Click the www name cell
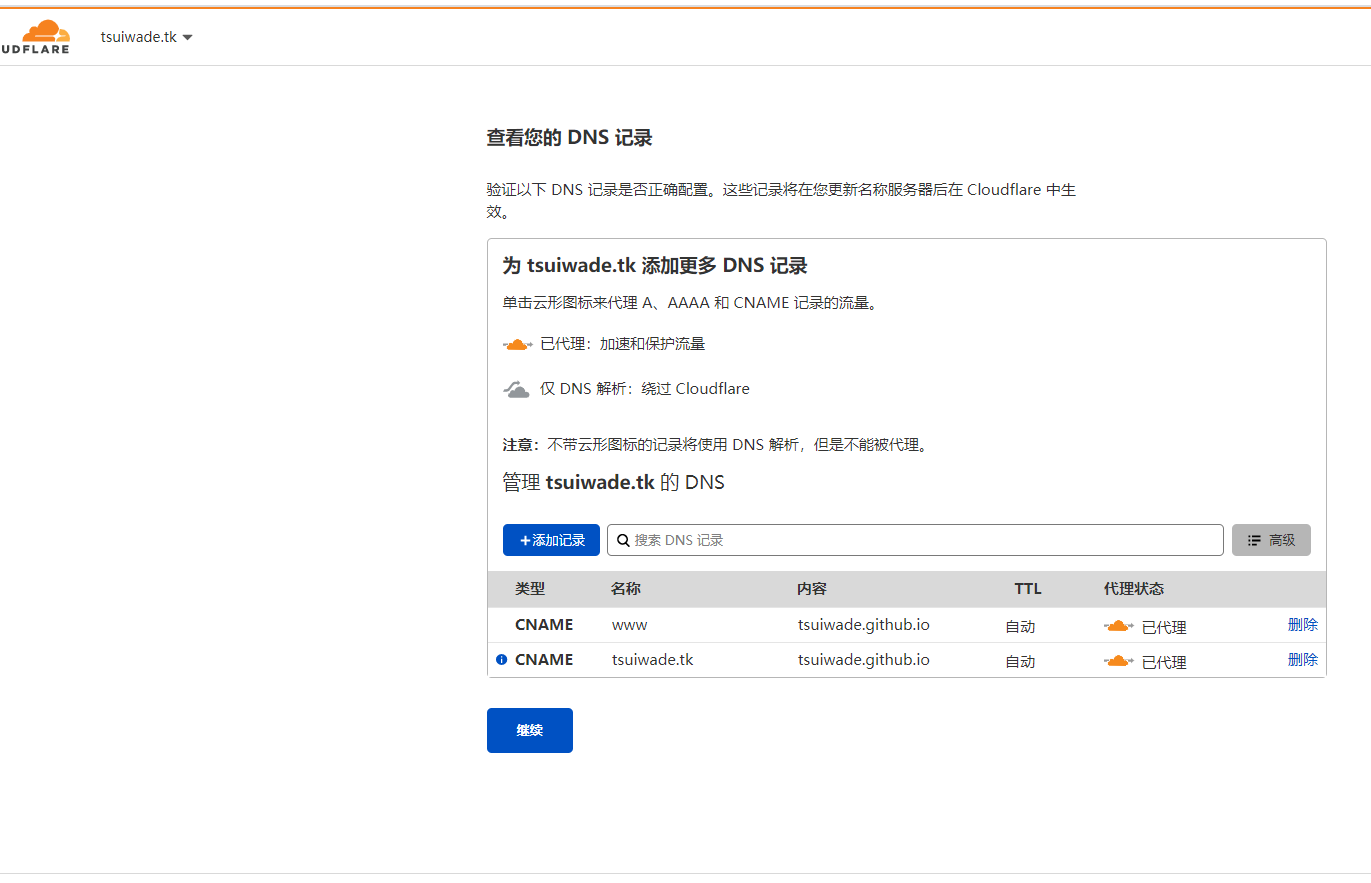This screenshot has width=1371, height=883. tap(630, 625)
